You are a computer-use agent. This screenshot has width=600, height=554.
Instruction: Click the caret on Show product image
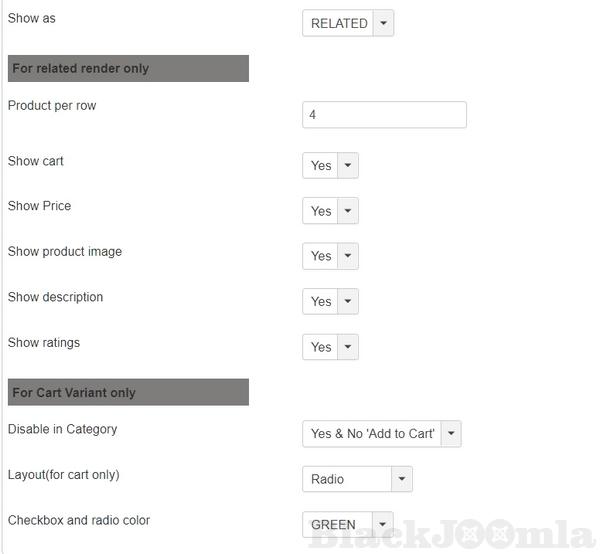click(x=348, y=256)
